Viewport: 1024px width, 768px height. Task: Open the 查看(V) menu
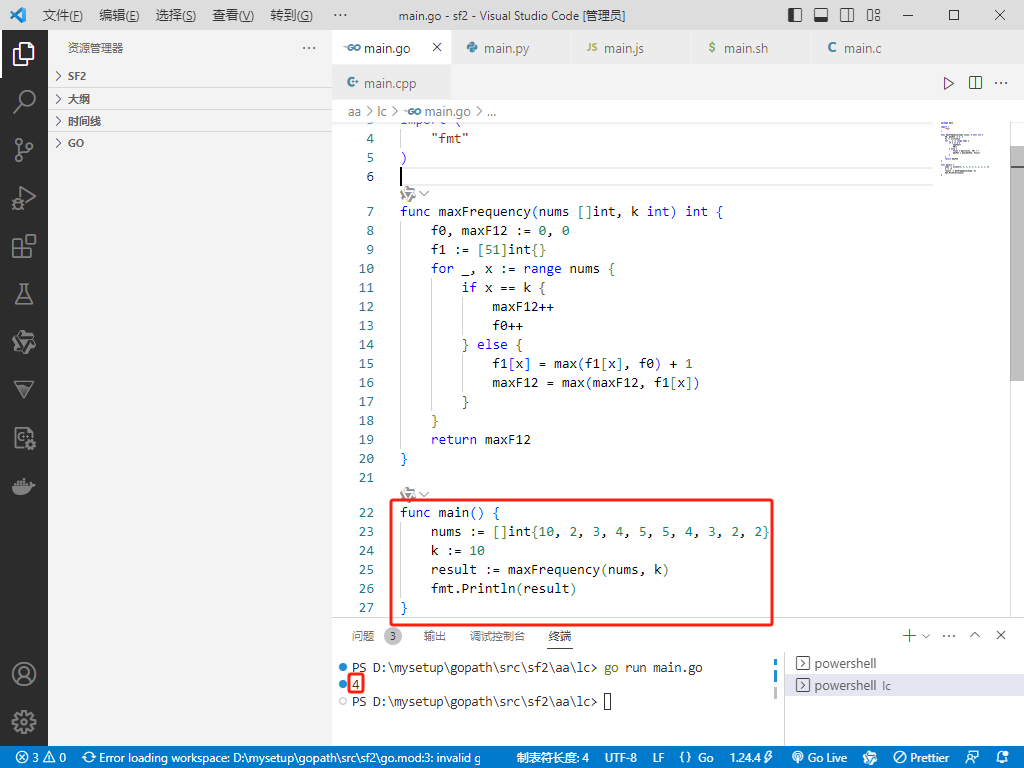[x=233, y=16]
